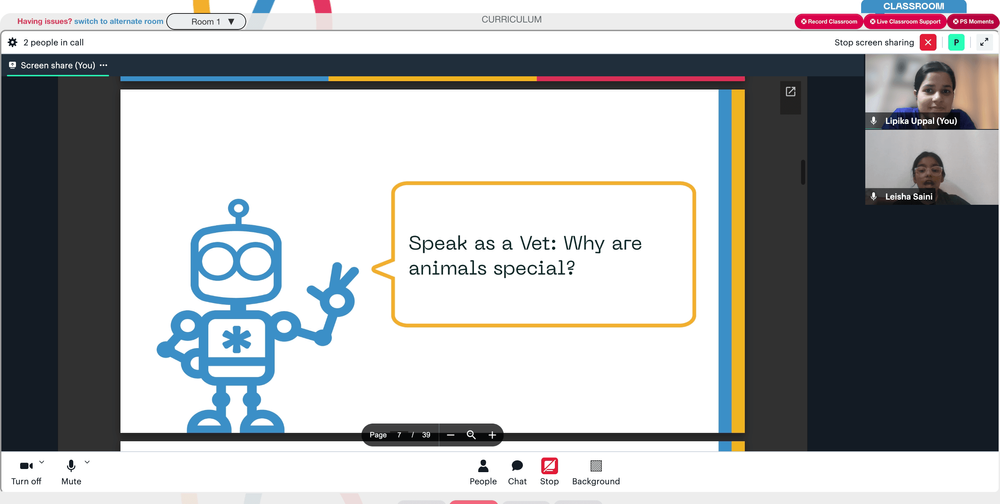Screen dimensions: 1000x504
Task: Expand camera options chevron
Action: coord(42,462)
